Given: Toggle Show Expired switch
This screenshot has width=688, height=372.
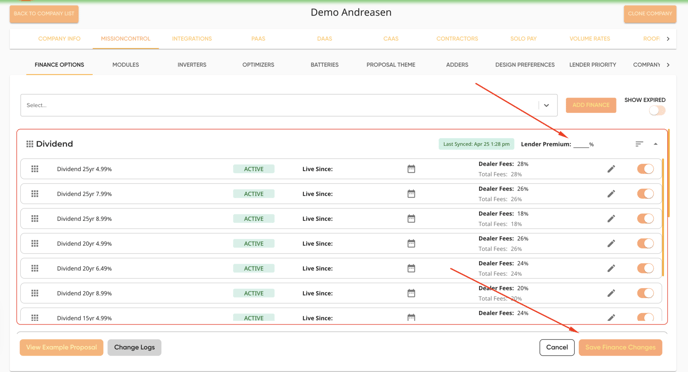Looking at the screenshot, I should [x=657, y=111].
